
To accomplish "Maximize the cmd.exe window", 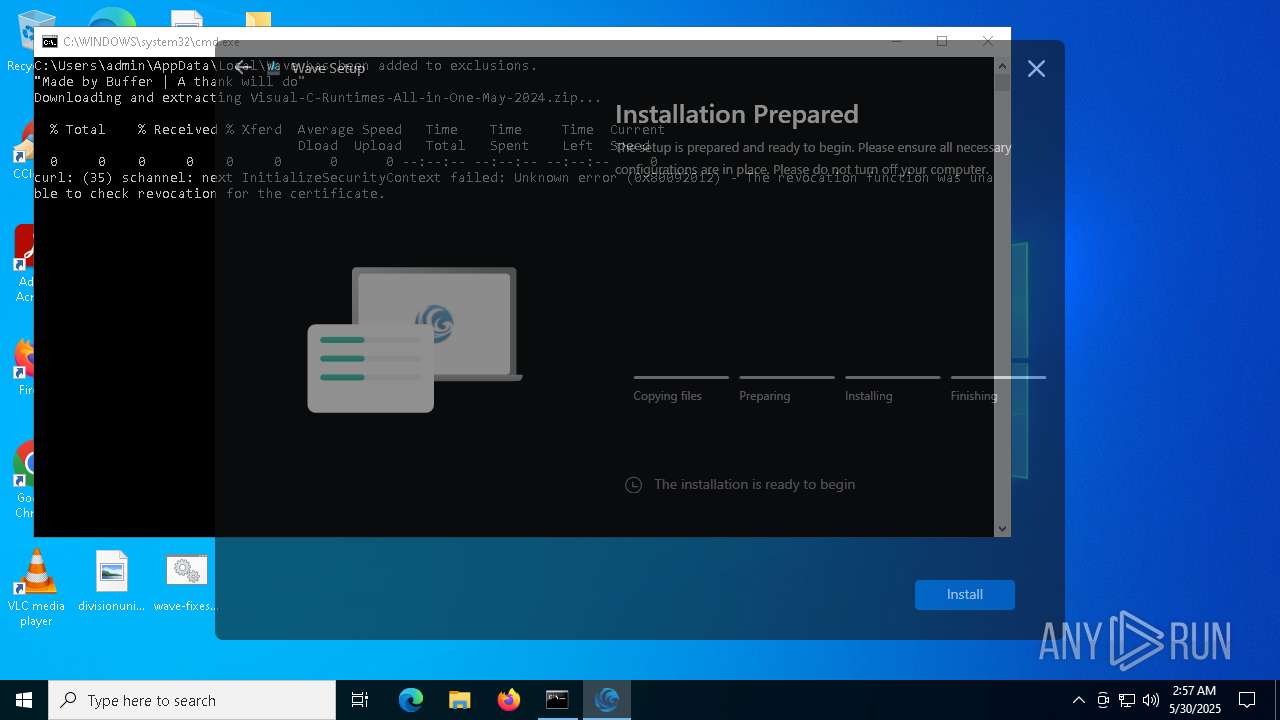I will coord(942,41).
